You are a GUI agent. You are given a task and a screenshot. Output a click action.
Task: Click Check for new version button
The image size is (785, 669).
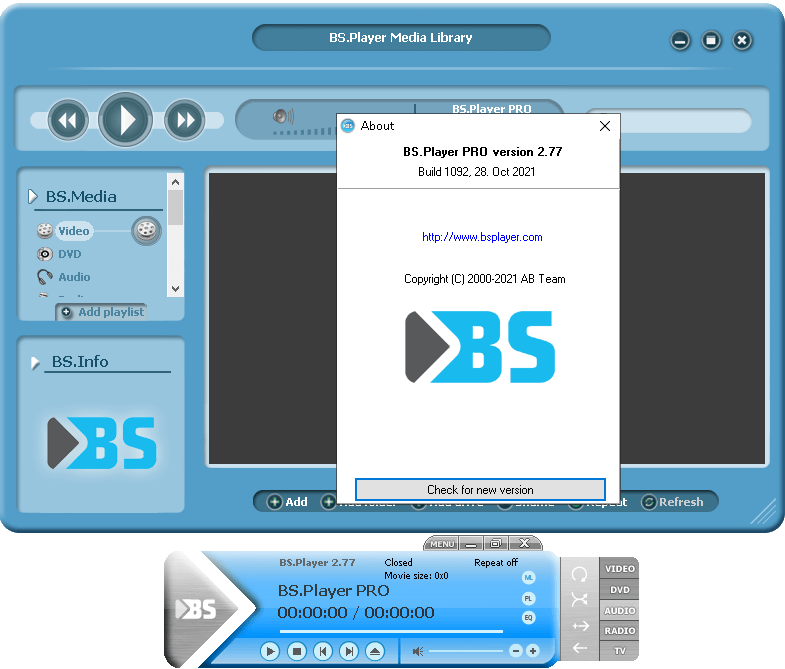[x=480, y=489]
